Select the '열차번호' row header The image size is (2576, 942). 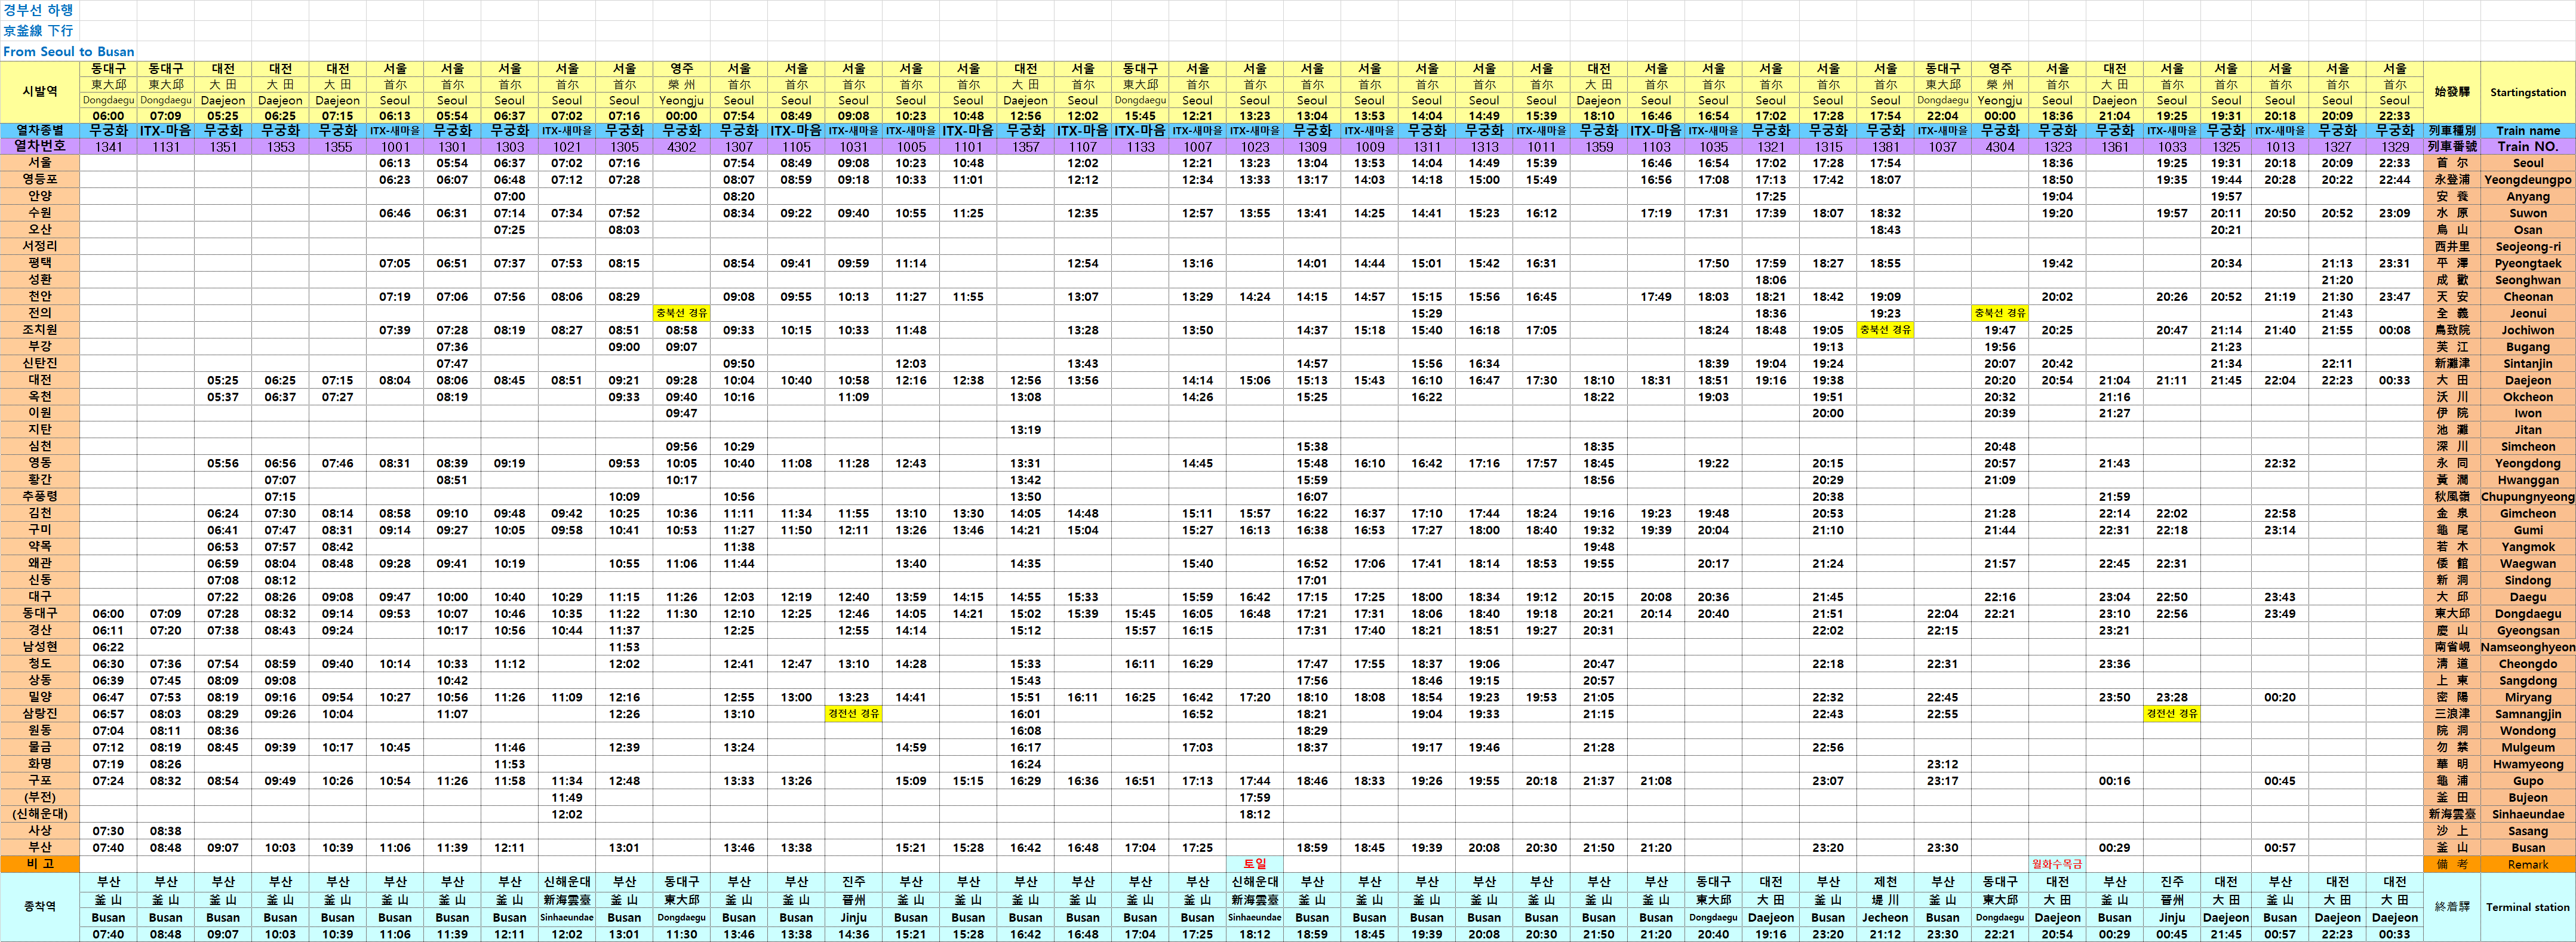(x=40, y=146)
